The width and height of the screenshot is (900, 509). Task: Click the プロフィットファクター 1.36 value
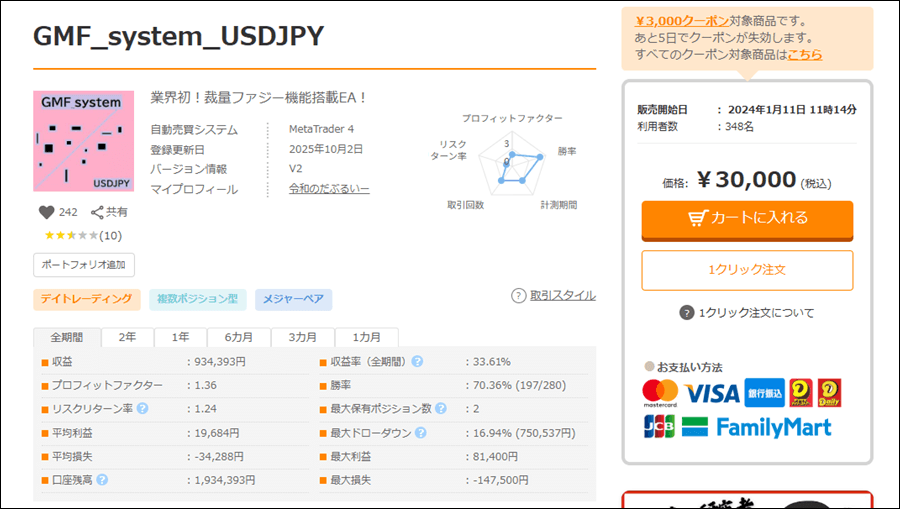click(205, 385)
